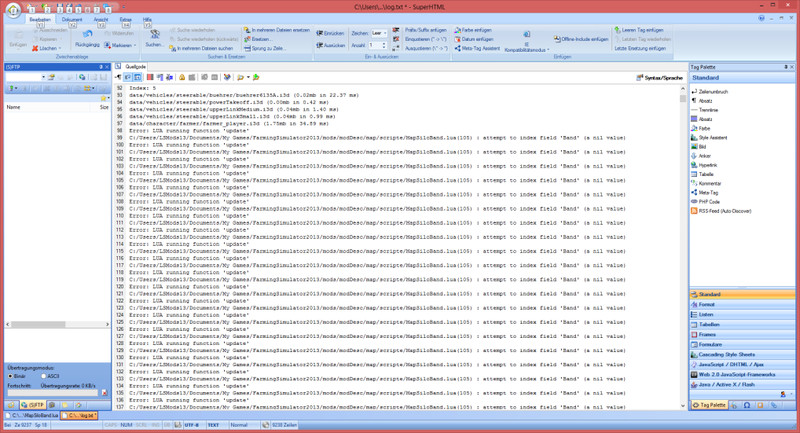Select the Quellcode editor tab
The width and height of the screenshot is (800, 433).
point(132,67)
